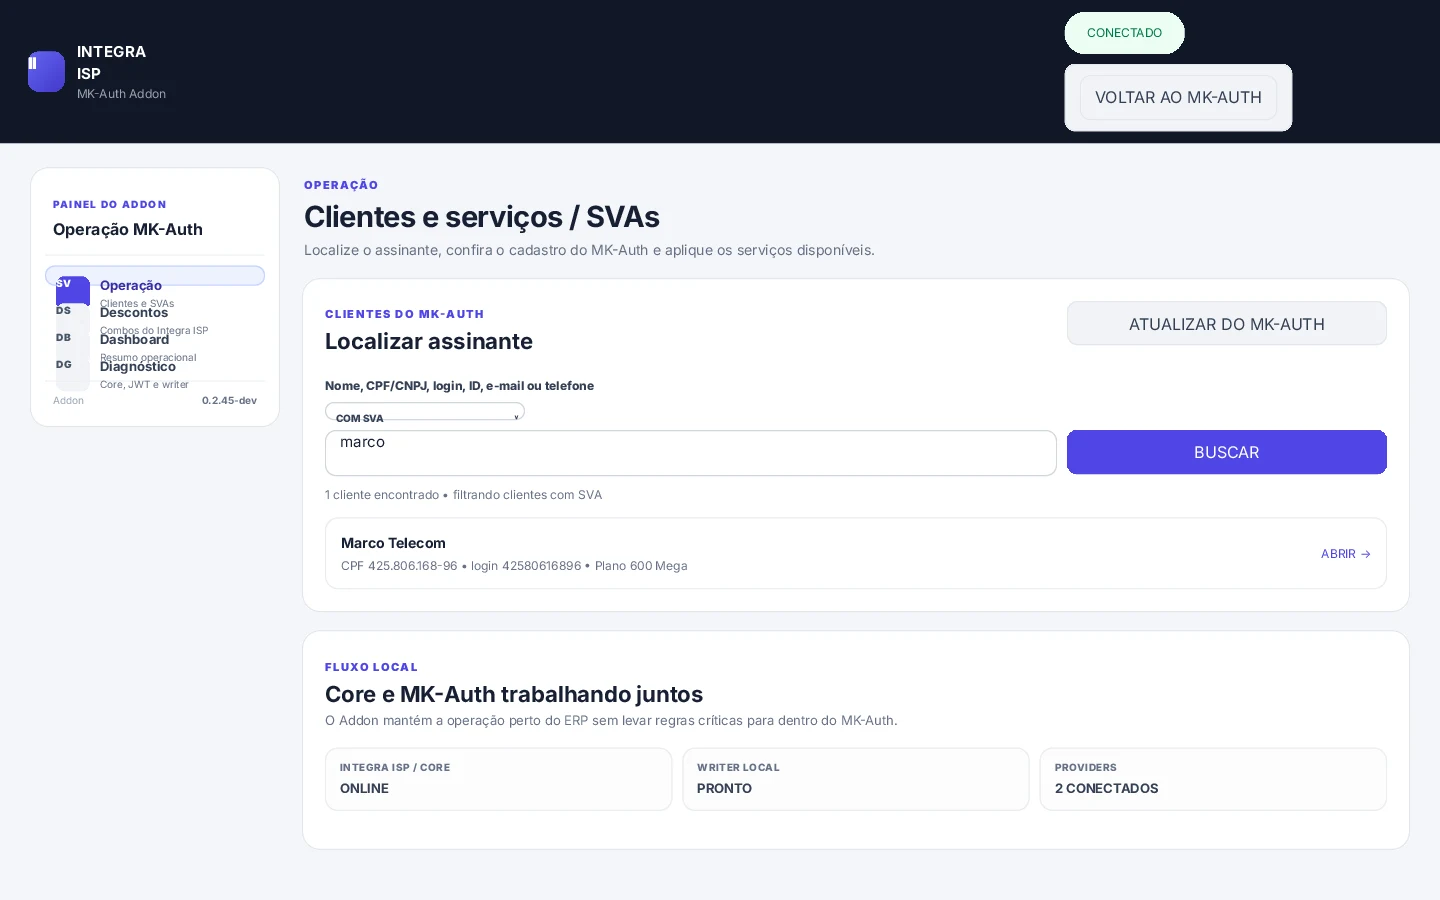Click 'Core e MK-Auth trabalhando juntos' heading
This screenshot has width=1440, height=900.
pyautogui.click(x=514, y=694)
